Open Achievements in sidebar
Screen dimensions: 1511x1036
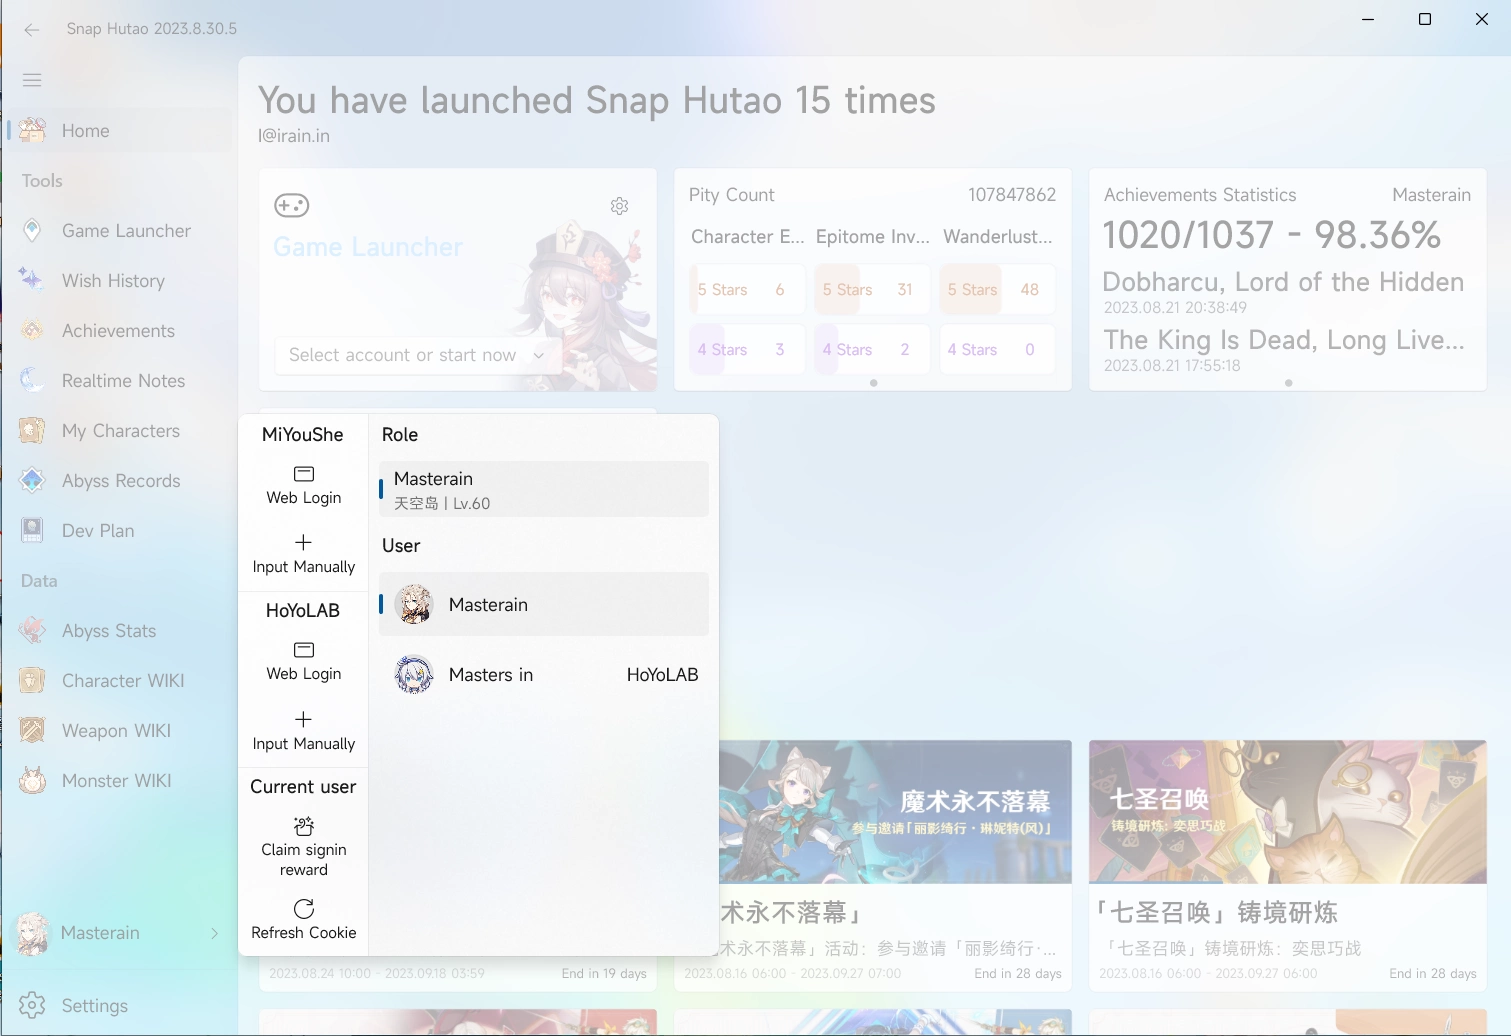(x=120, y=331)
